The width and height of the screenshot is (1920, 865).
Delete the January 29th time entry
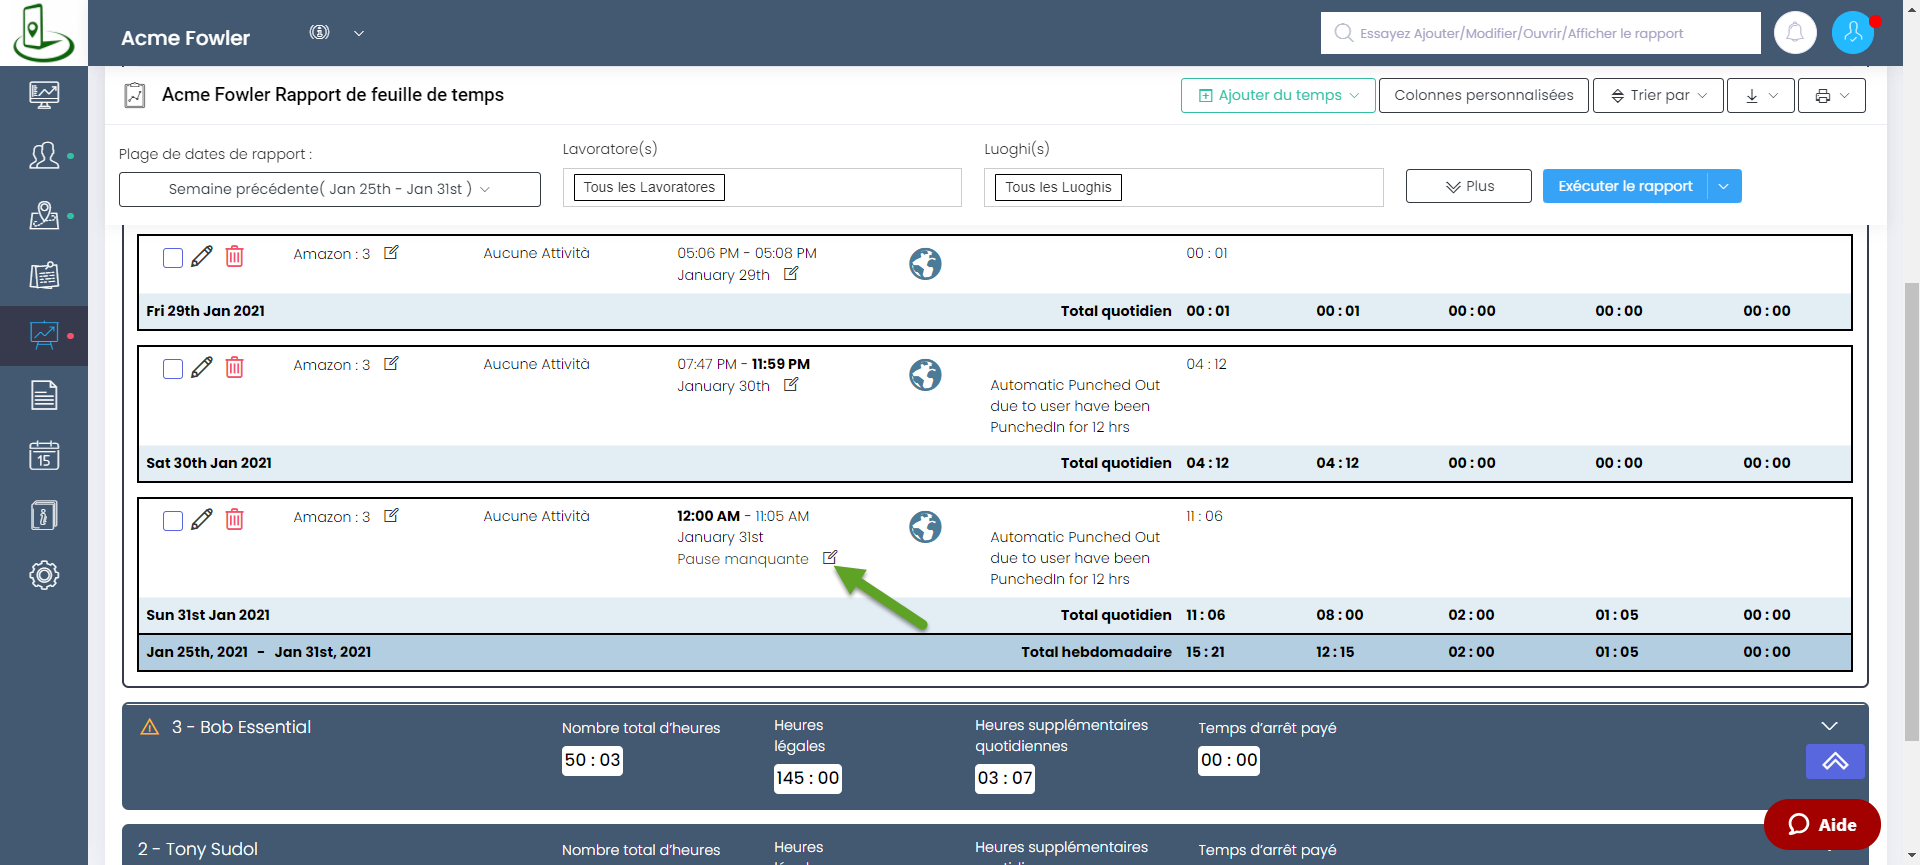(x=235, y=256)
